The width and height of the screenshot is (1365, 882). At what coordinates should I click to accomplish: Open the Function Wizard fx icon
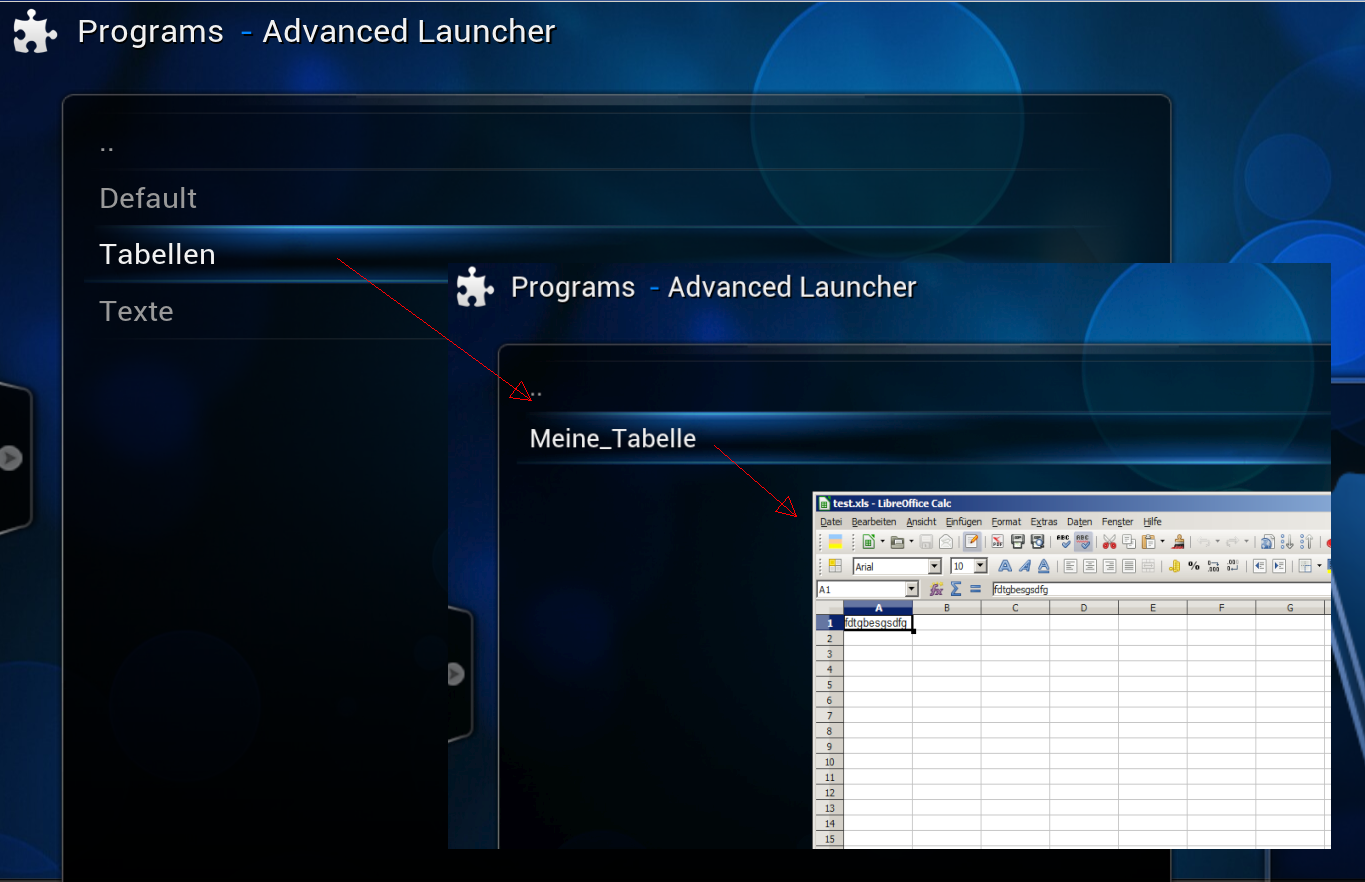click(936, 590)
